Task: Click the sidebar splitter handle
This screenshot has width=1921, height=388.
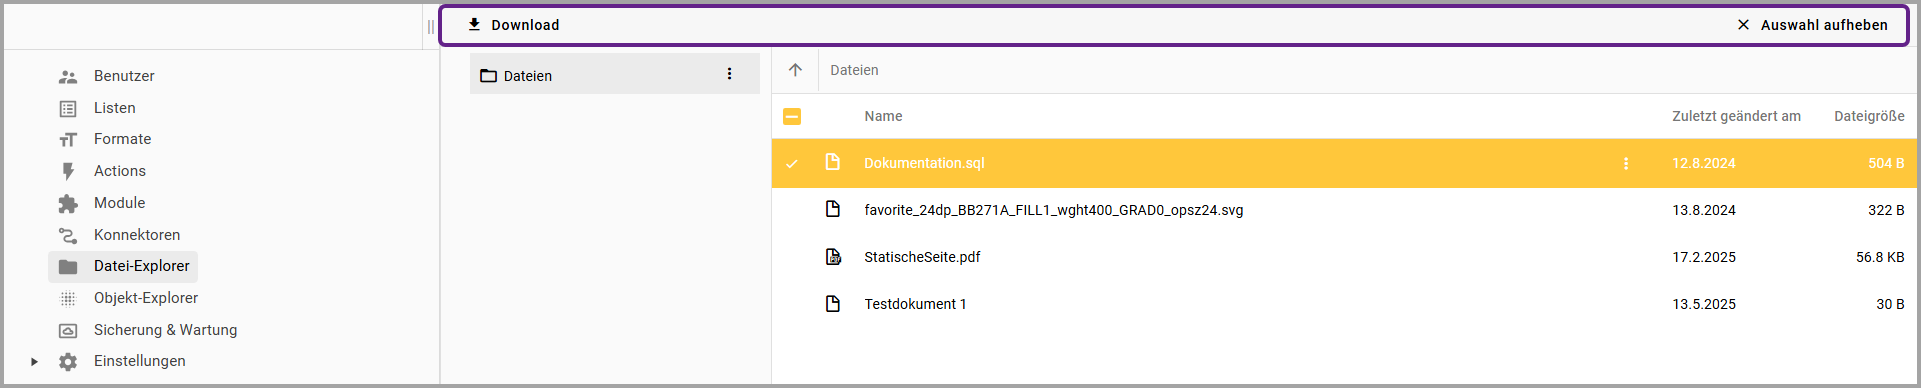Action: coord(431,27)
